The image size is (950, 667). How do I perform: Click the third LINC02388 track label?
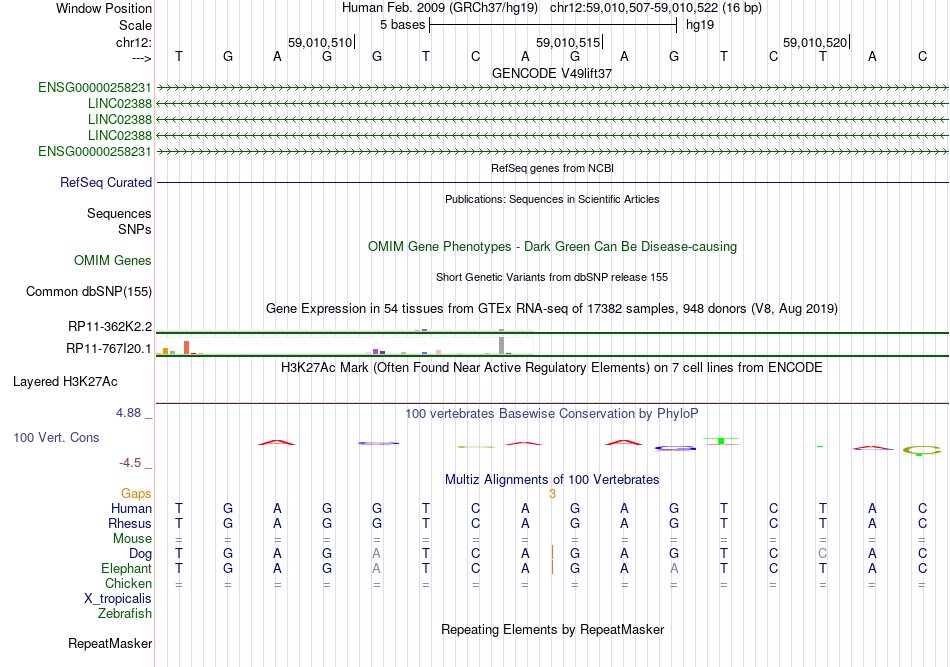(119, 135)
